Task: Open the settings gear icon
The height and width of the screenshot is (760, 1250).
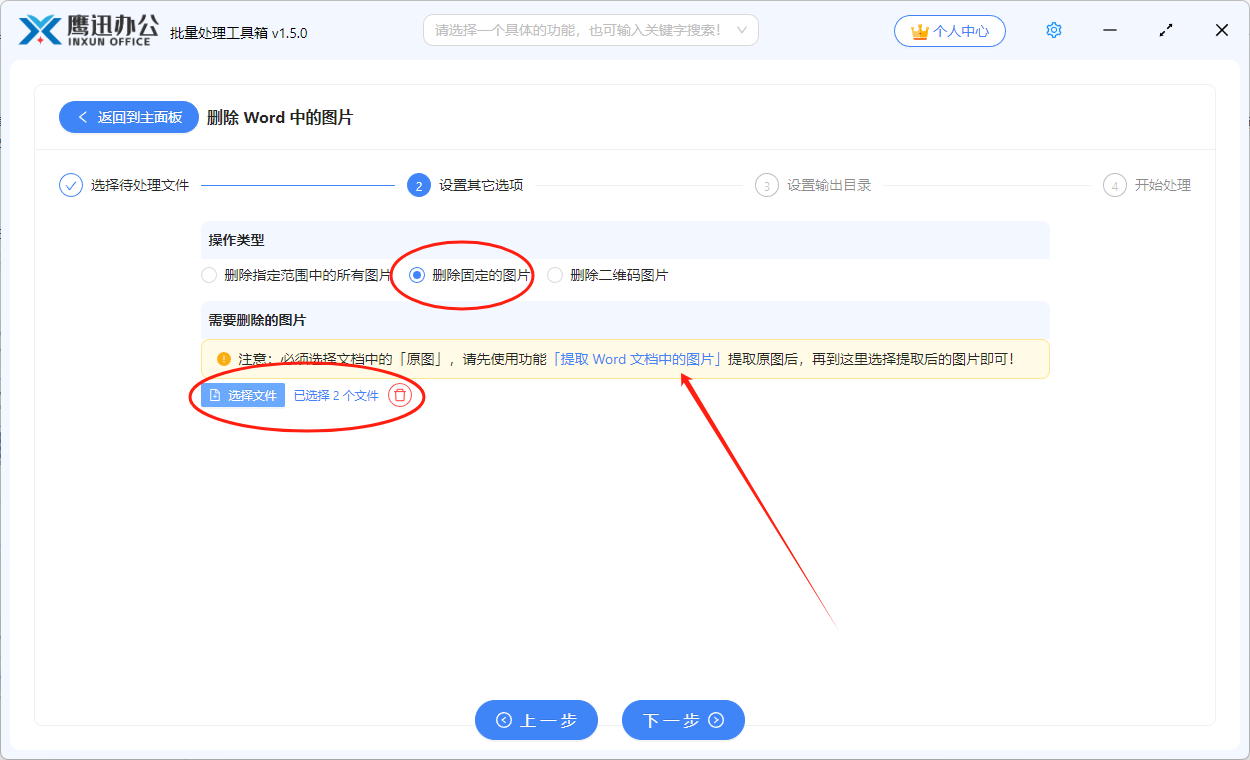Action: 1053,30
